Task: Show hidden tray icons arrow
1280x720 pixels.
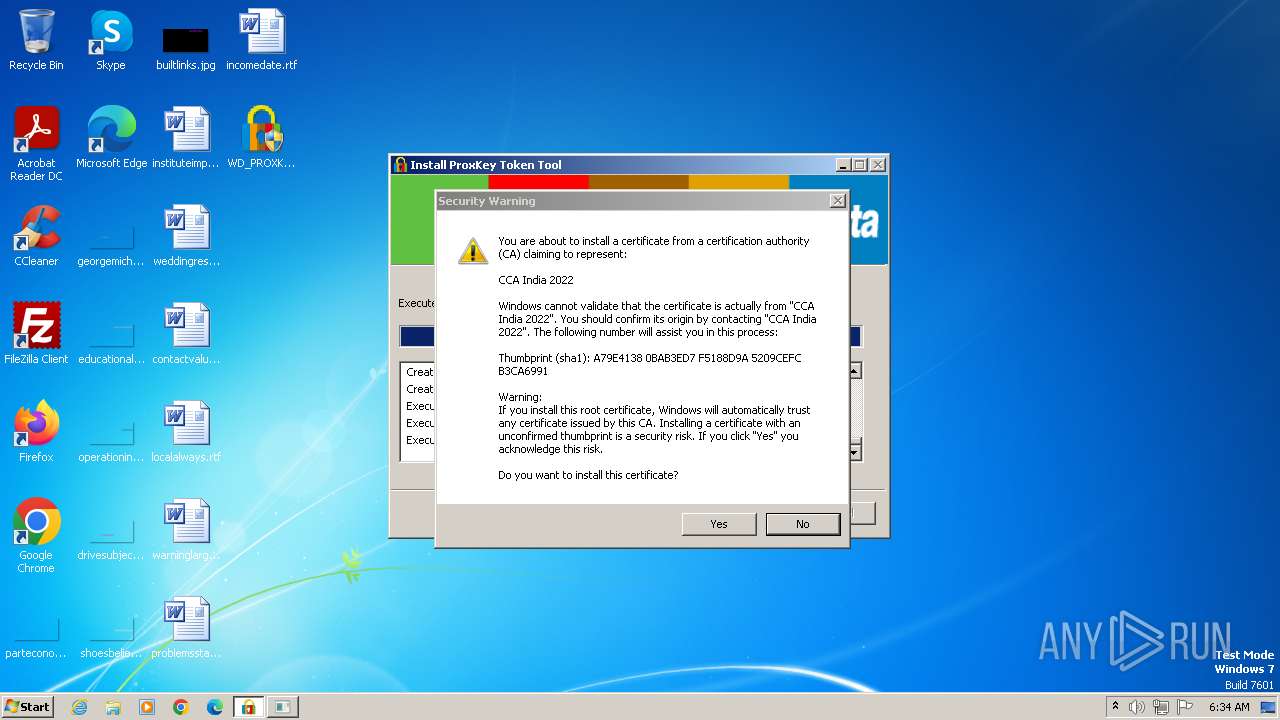Action: 1116,707
